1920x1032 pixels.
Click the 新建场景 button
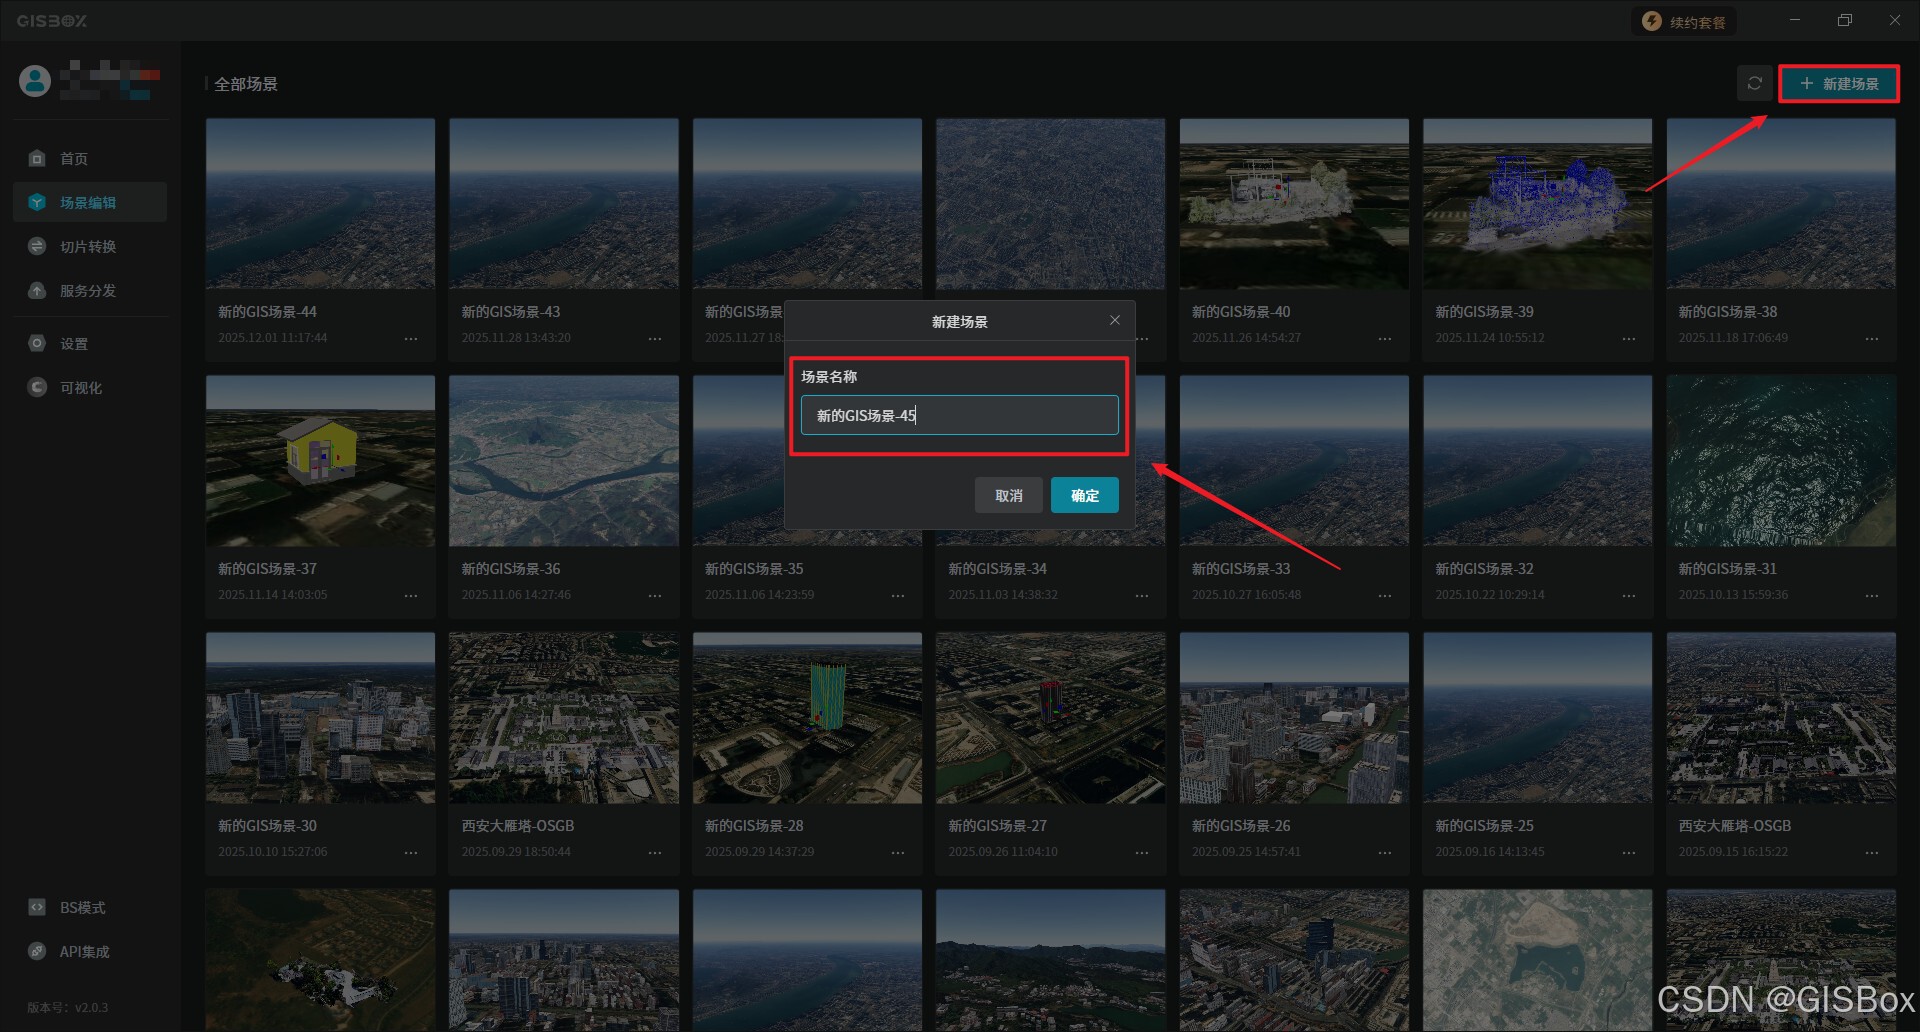pos(1839,83)
